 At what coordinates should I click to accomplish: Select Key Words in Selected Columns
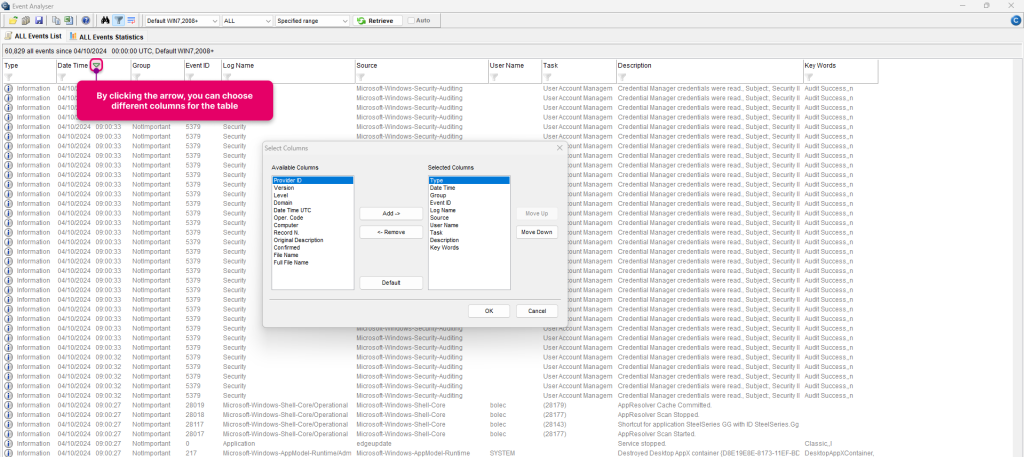point(444,247)
